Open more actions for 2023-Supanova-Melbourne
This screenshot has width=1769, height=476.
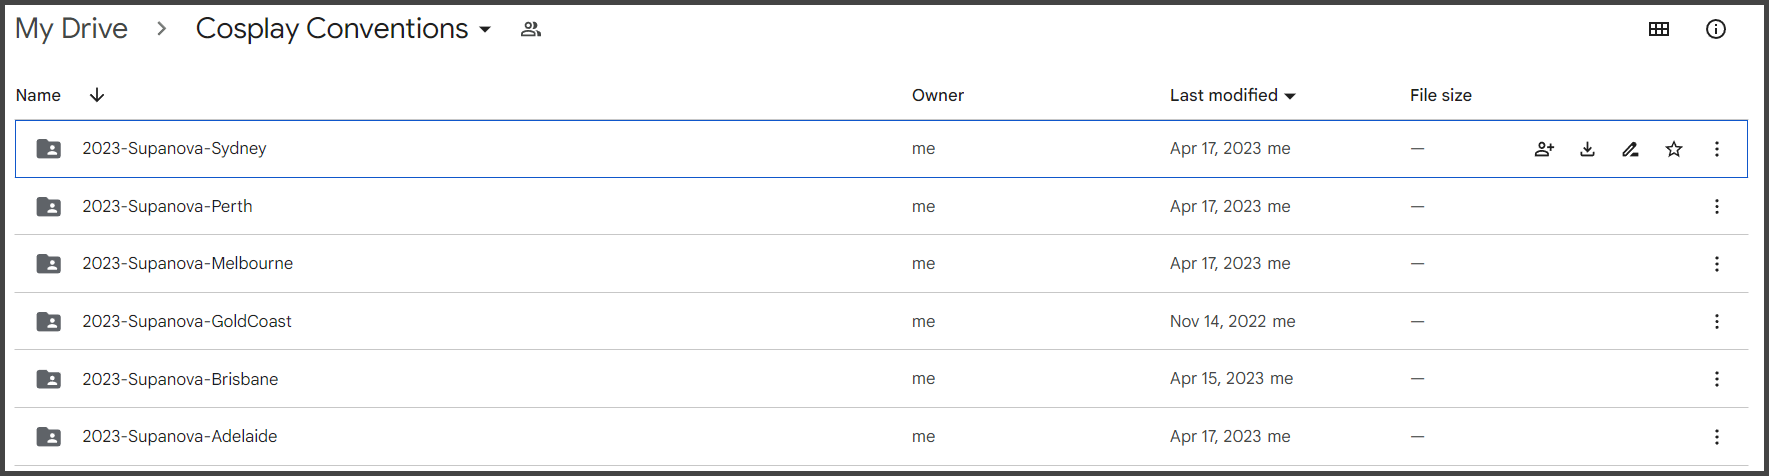(x=1717, y=264)
